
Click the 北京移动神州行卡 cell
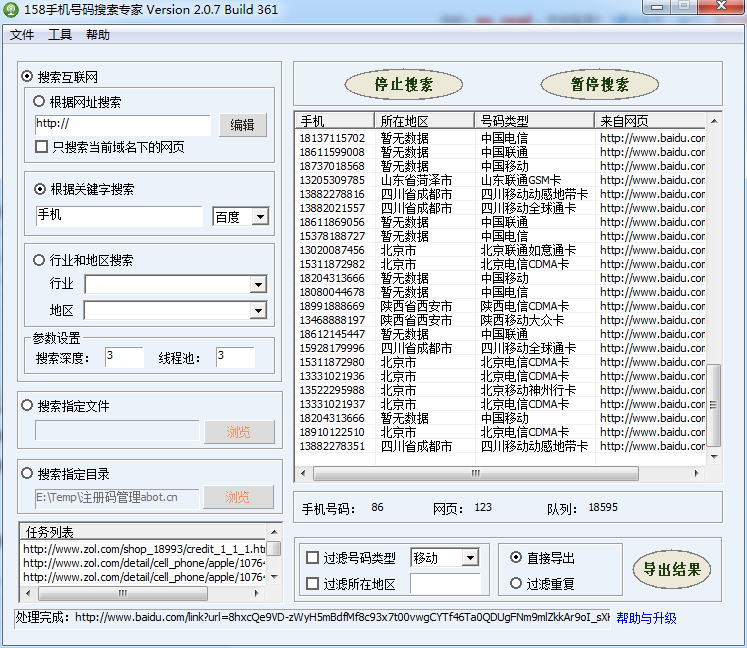point(528,390)
